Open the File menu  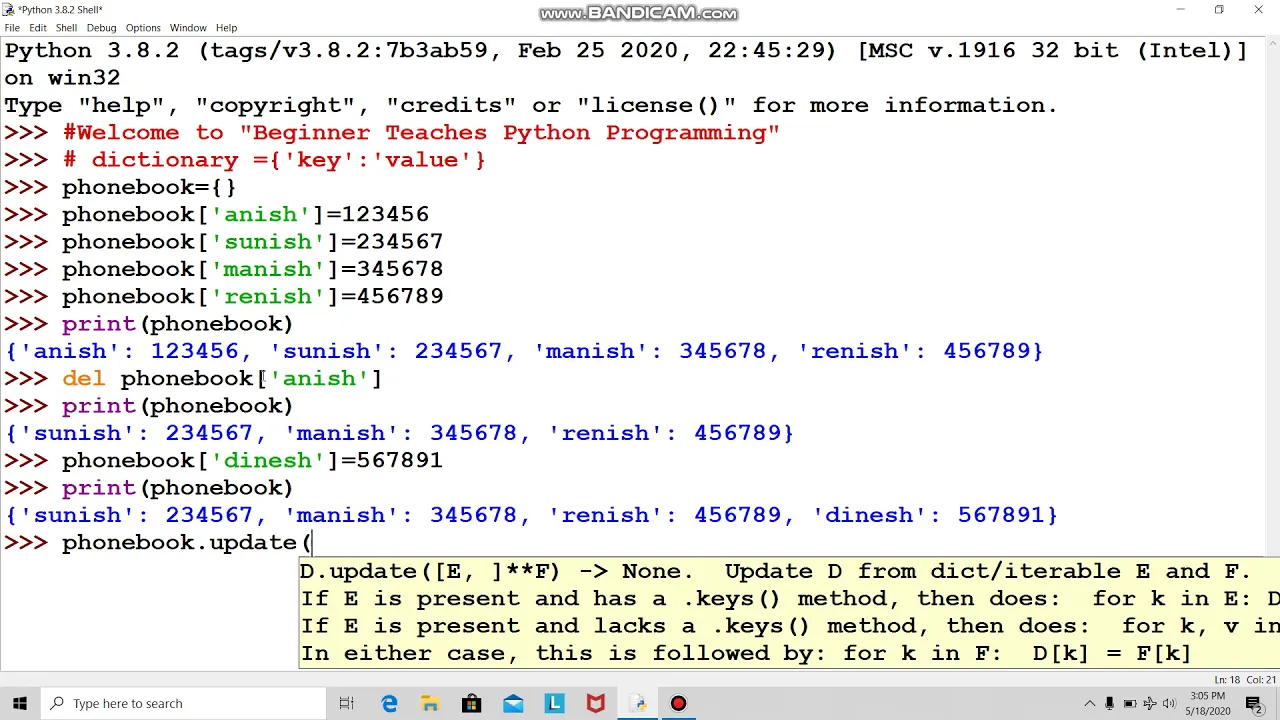click(12, 28)
